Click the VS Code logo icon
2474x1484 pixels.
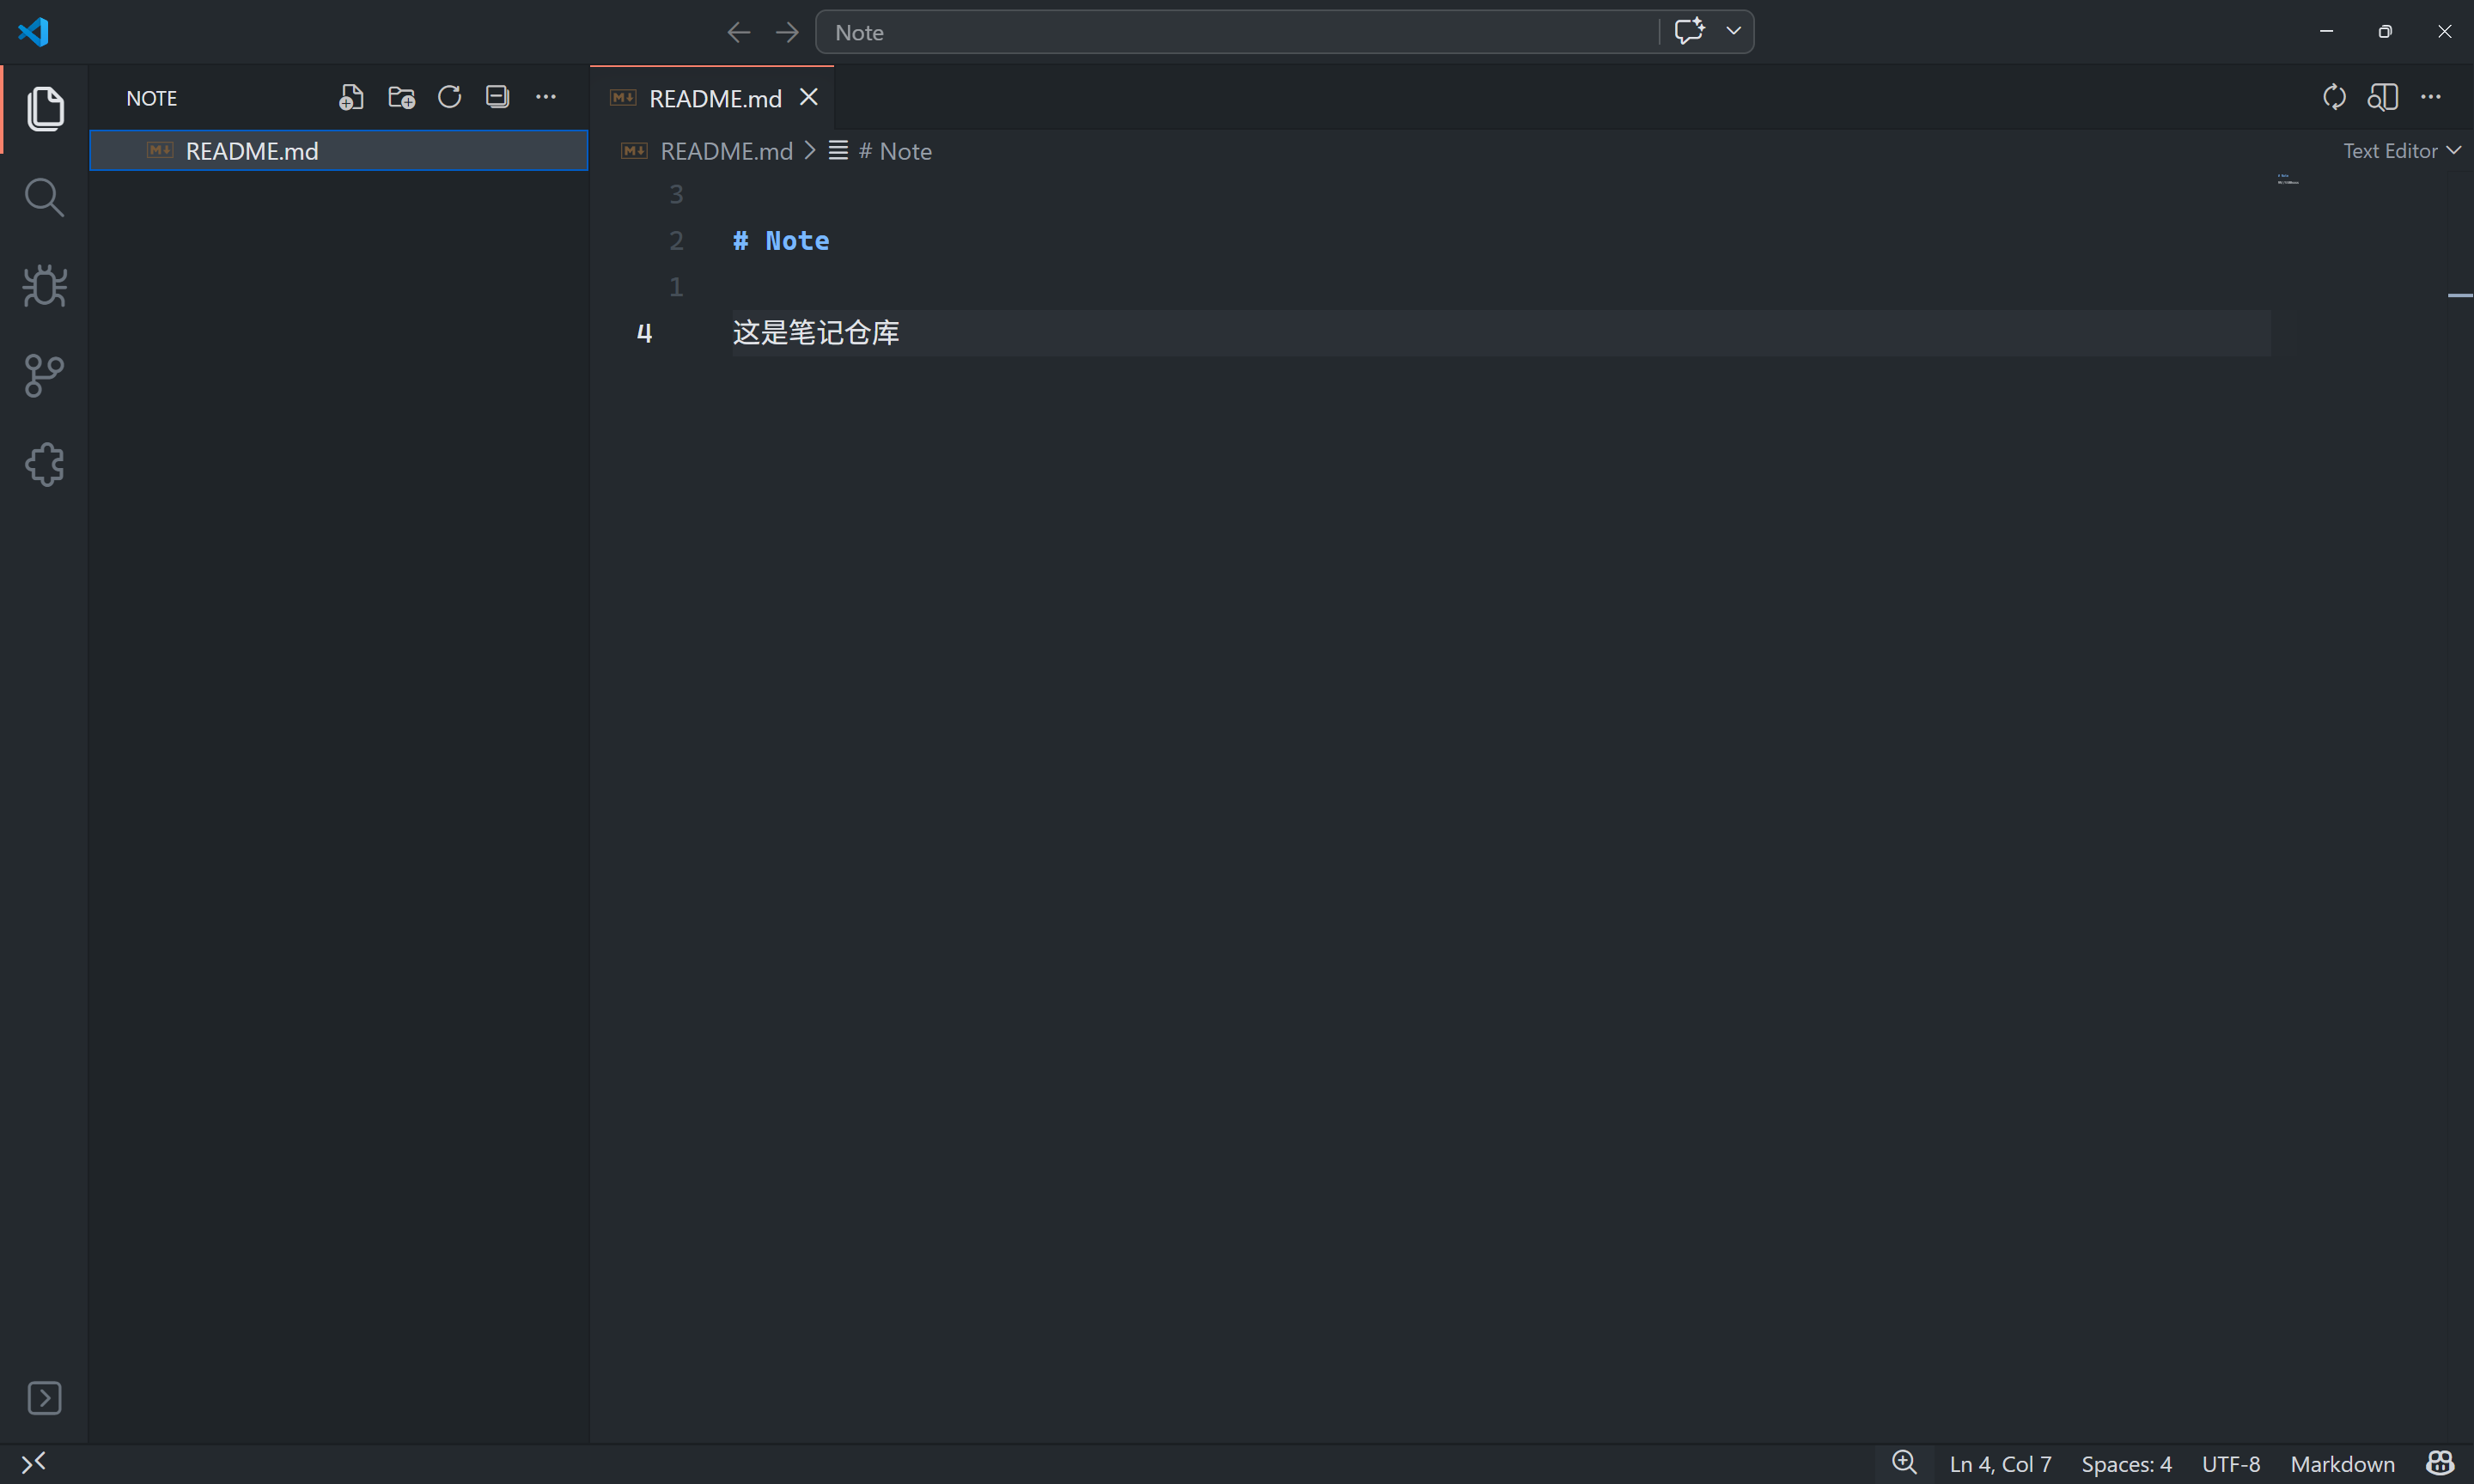coord(33,32)
